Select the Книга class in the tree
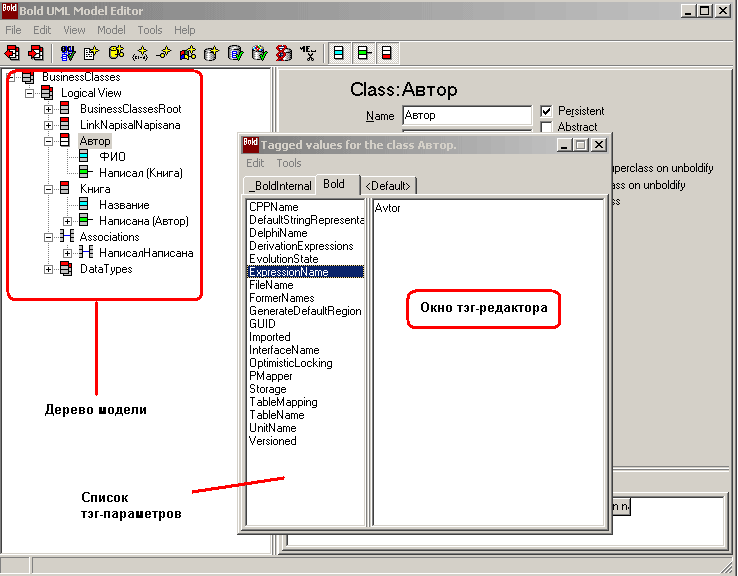 click(95, 189)
